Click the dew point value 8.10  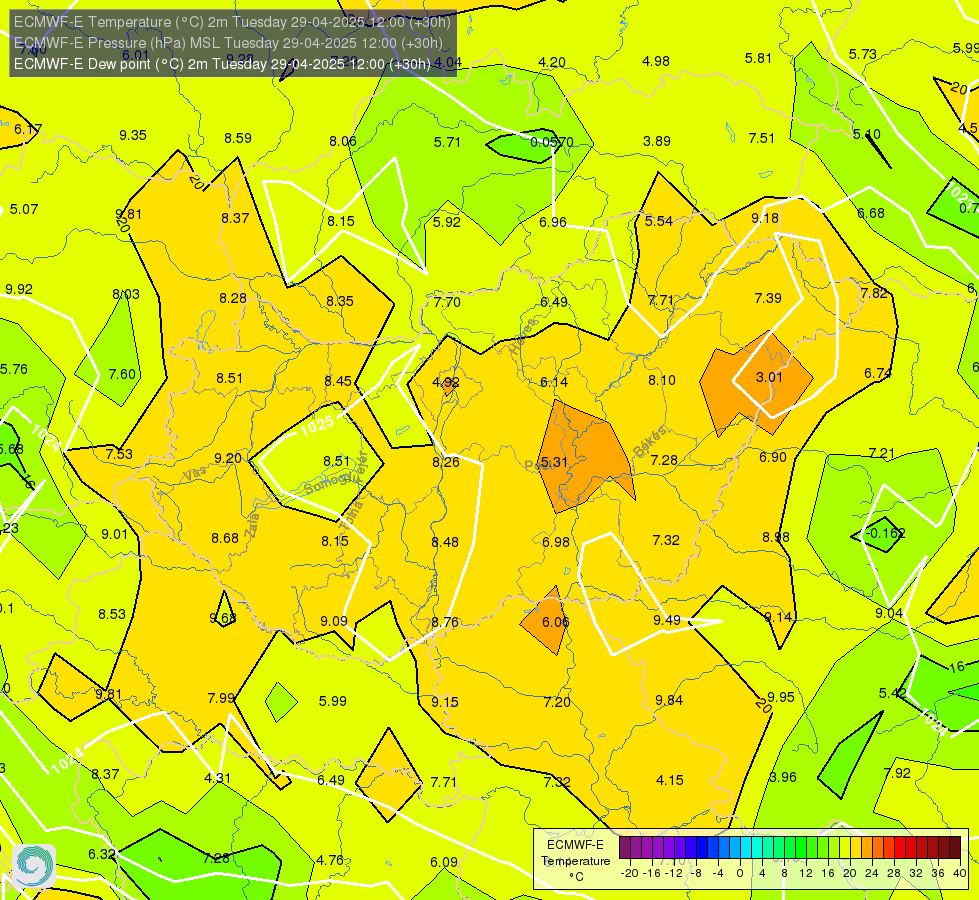[661, 380]
